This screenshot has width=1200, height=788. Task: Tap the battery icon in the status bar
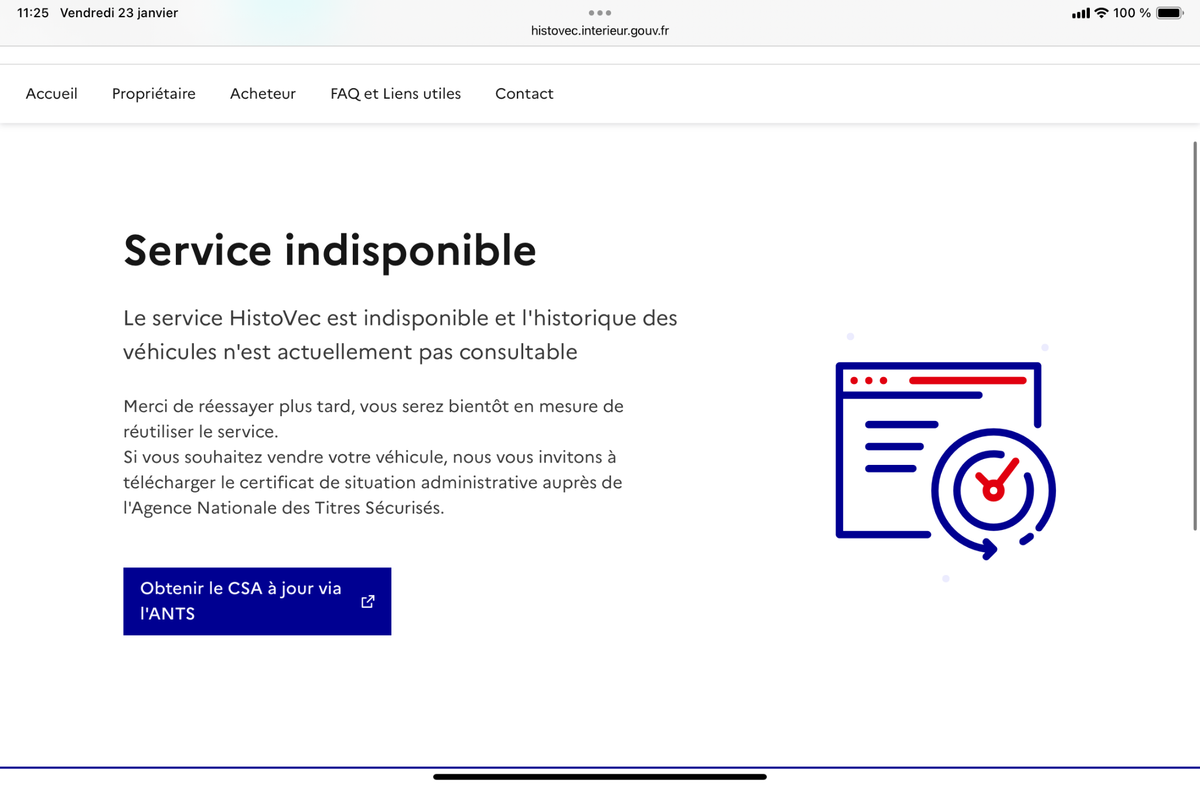[1171, 13]
